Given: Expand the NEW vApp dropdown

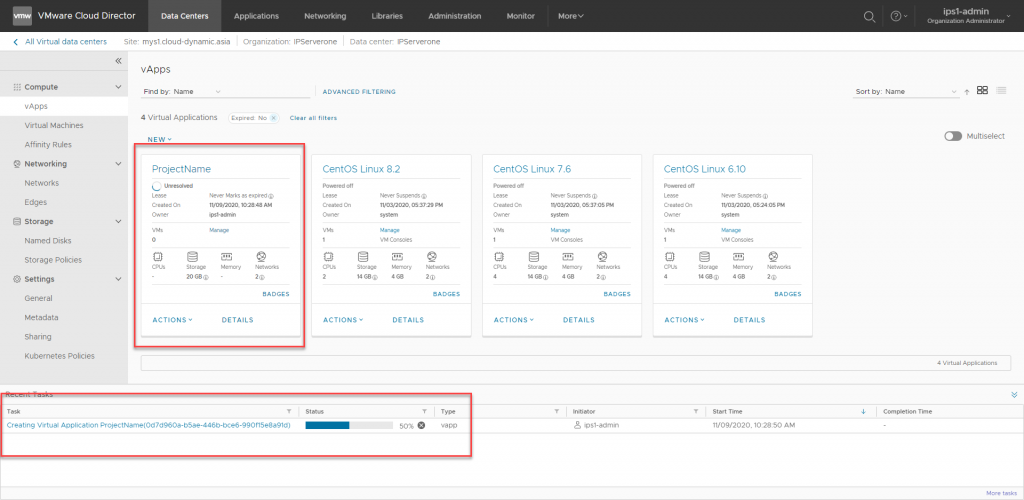Looking at the screenshot, I should (x=159, y=139).
